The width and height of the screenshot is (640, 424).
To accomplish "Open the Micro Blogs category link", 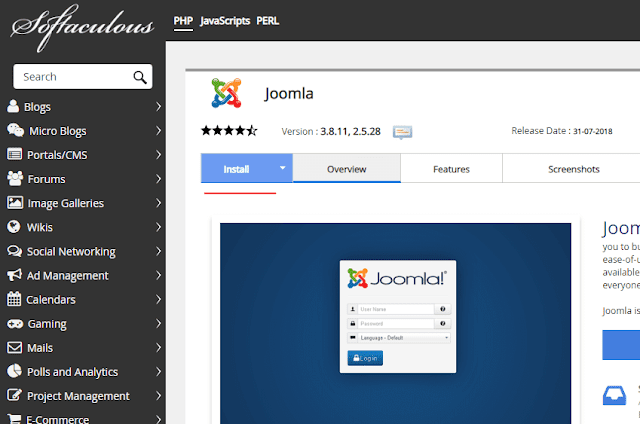I will (x=58, y=131).
